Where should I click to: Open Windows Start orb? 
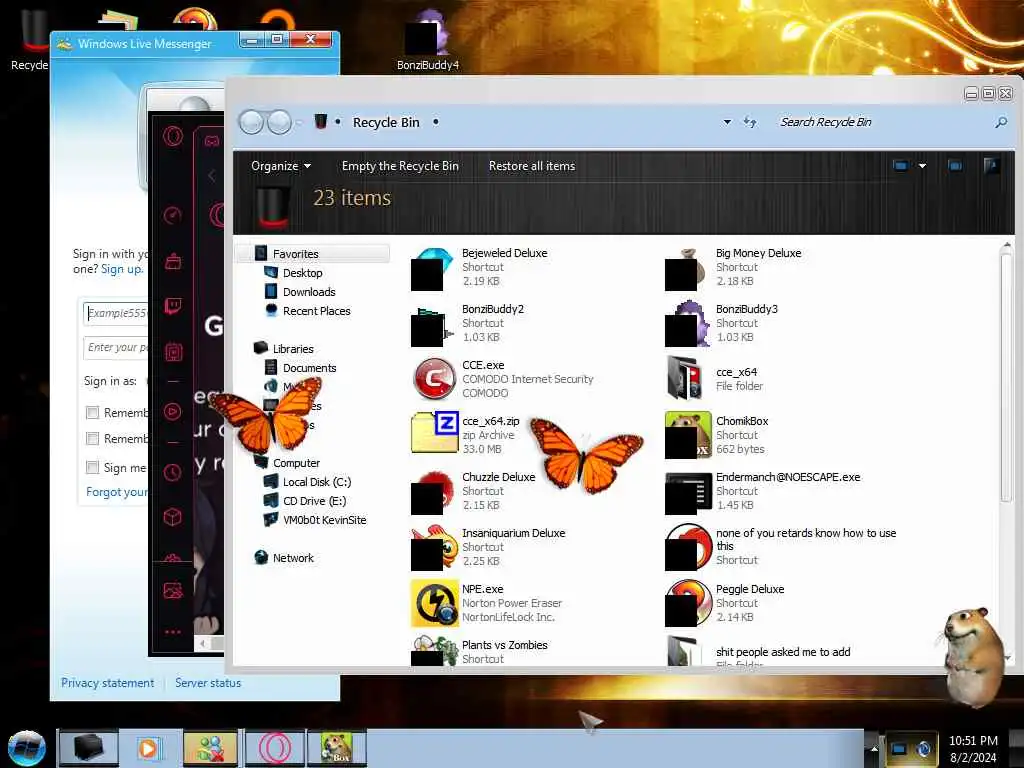coord(27,748)
